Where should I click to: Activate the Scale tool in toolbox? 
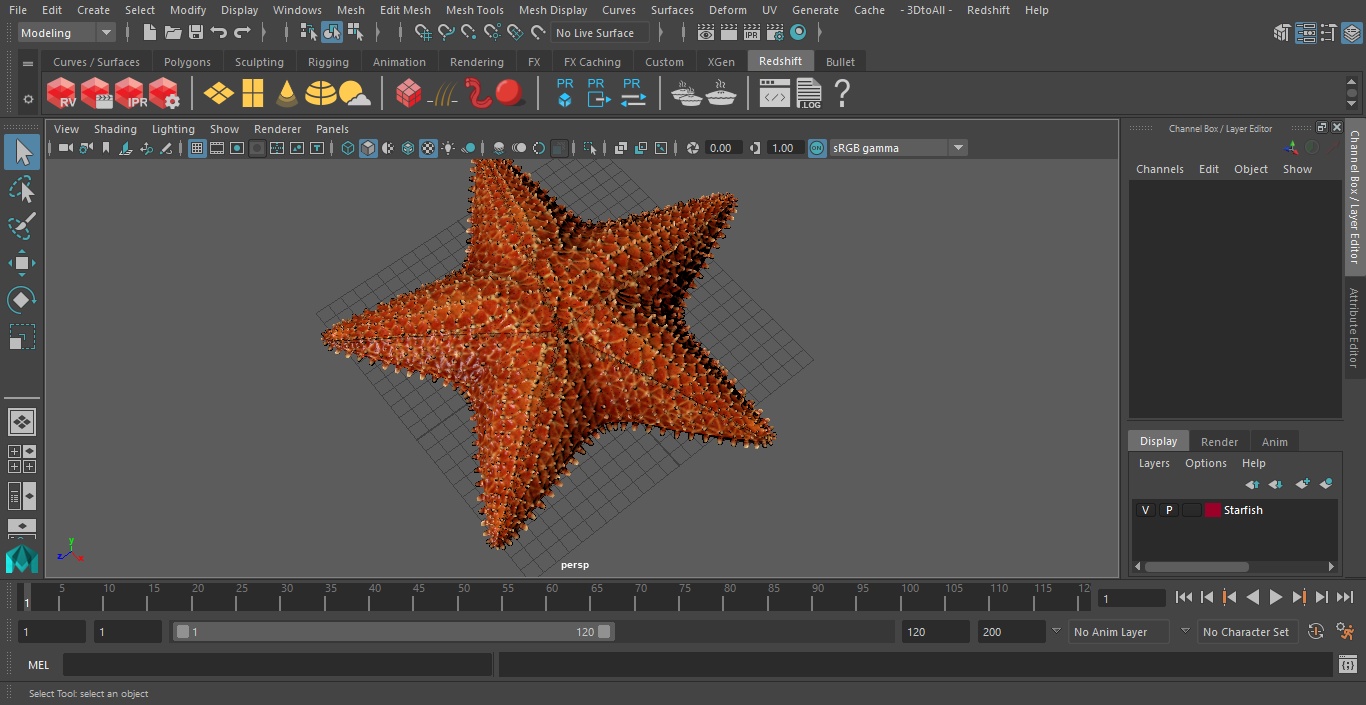(22, 337)
